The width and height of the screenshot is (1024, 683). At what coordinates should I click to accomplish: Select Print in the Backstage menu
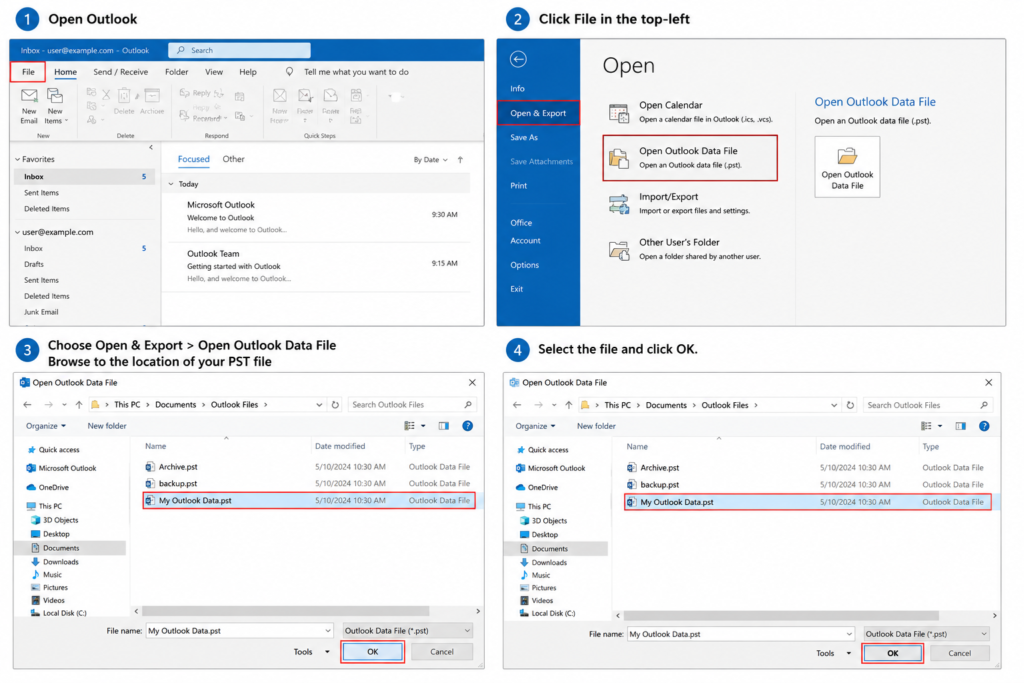519,185
